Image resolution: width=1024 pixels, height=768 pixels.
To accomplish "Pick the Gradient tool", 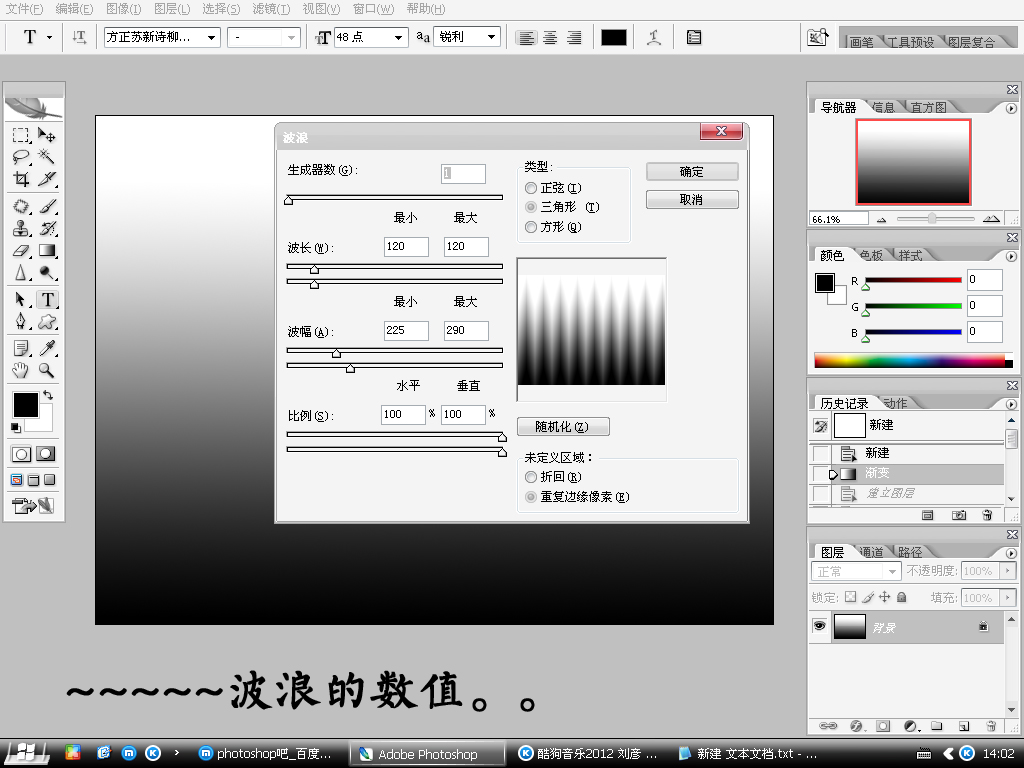I will click(47, 251).
